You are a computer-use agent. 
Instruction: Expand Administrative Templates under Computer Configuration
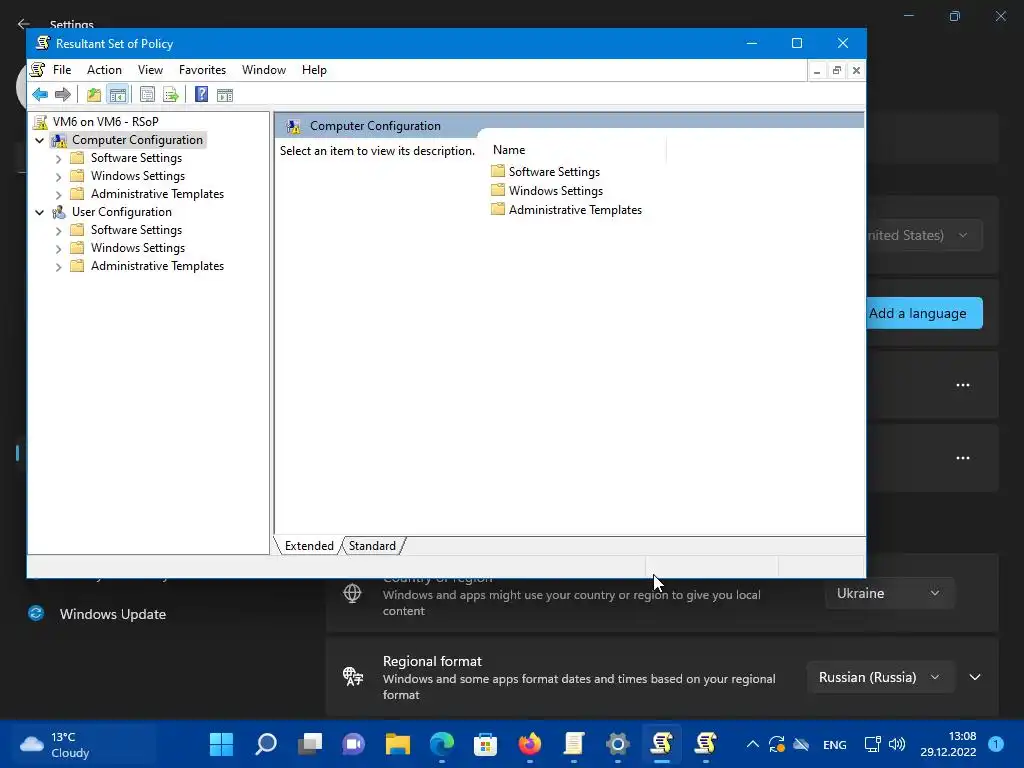tap(58, 195)
